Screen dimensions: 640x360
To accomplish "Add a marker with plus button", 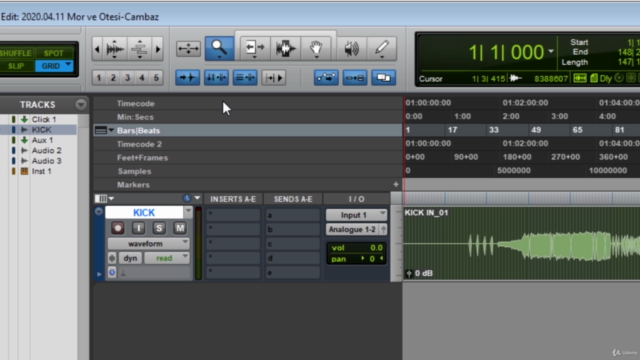I will 396,184.
